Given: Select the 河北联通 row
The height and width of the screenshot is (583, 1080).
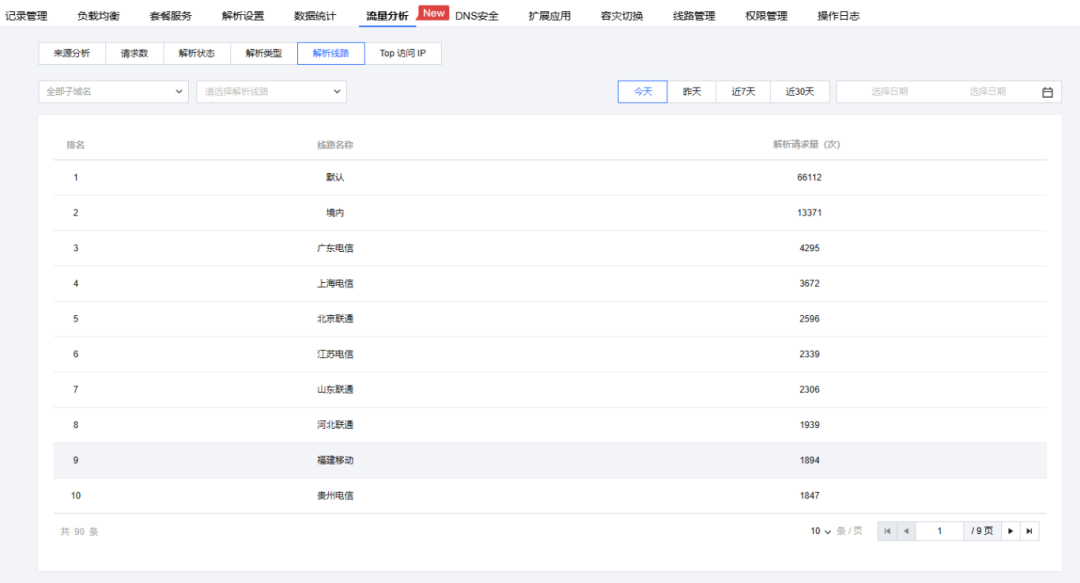Looking at the screenshot, I should (x=550, y=425).
